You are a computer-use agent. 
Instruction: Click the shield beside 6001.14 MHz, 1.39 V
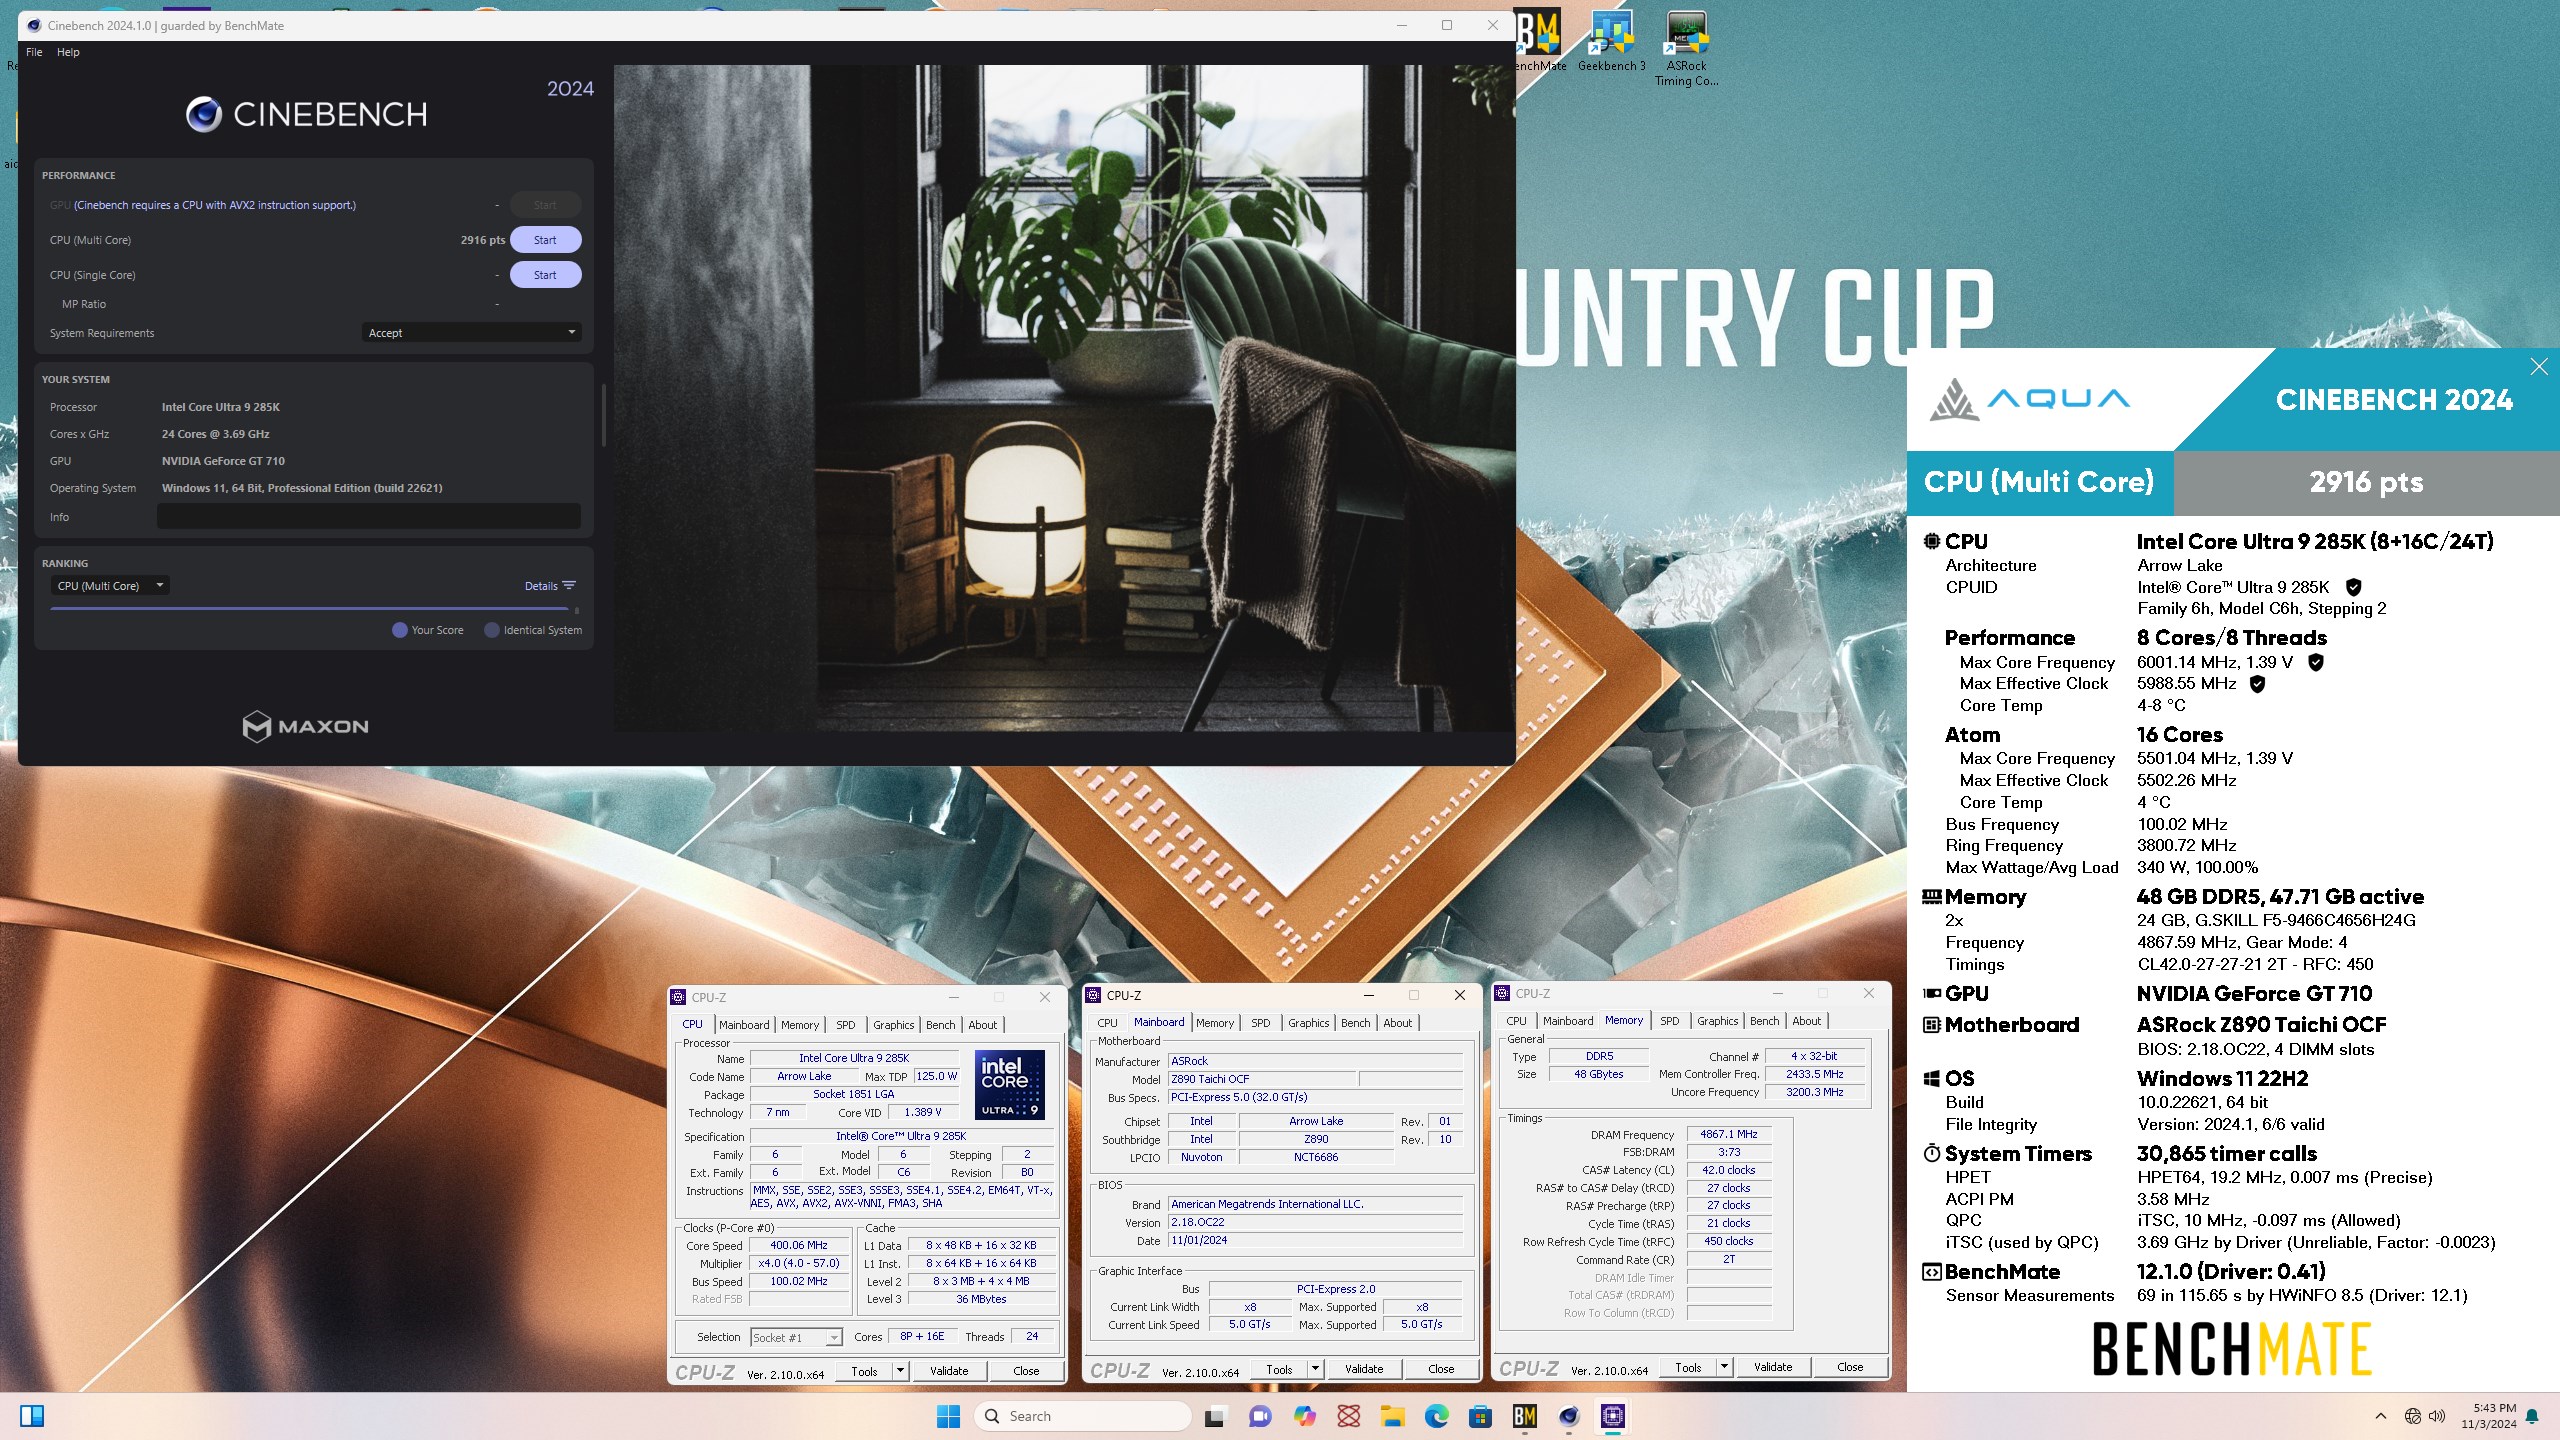(x=2315, y=662)
